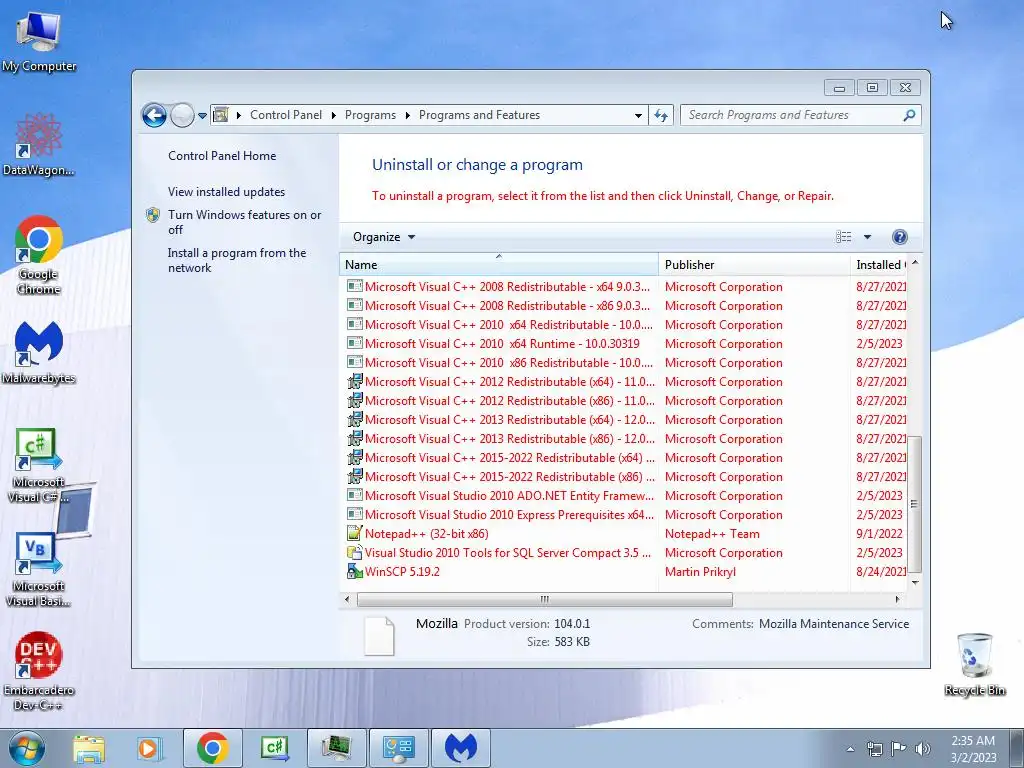The image size is (1024, 768).
Task: Open My Computer desktop icon
Action: click(x=39, y=41)
